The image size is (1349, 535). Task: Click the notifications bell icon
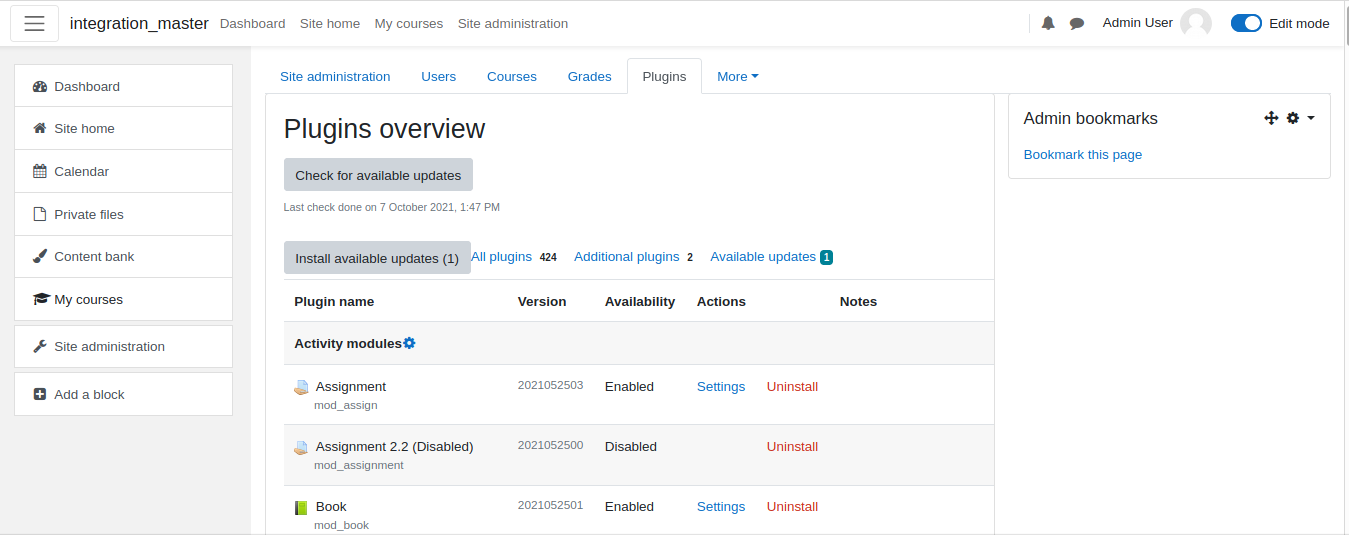pos(1048,23)
